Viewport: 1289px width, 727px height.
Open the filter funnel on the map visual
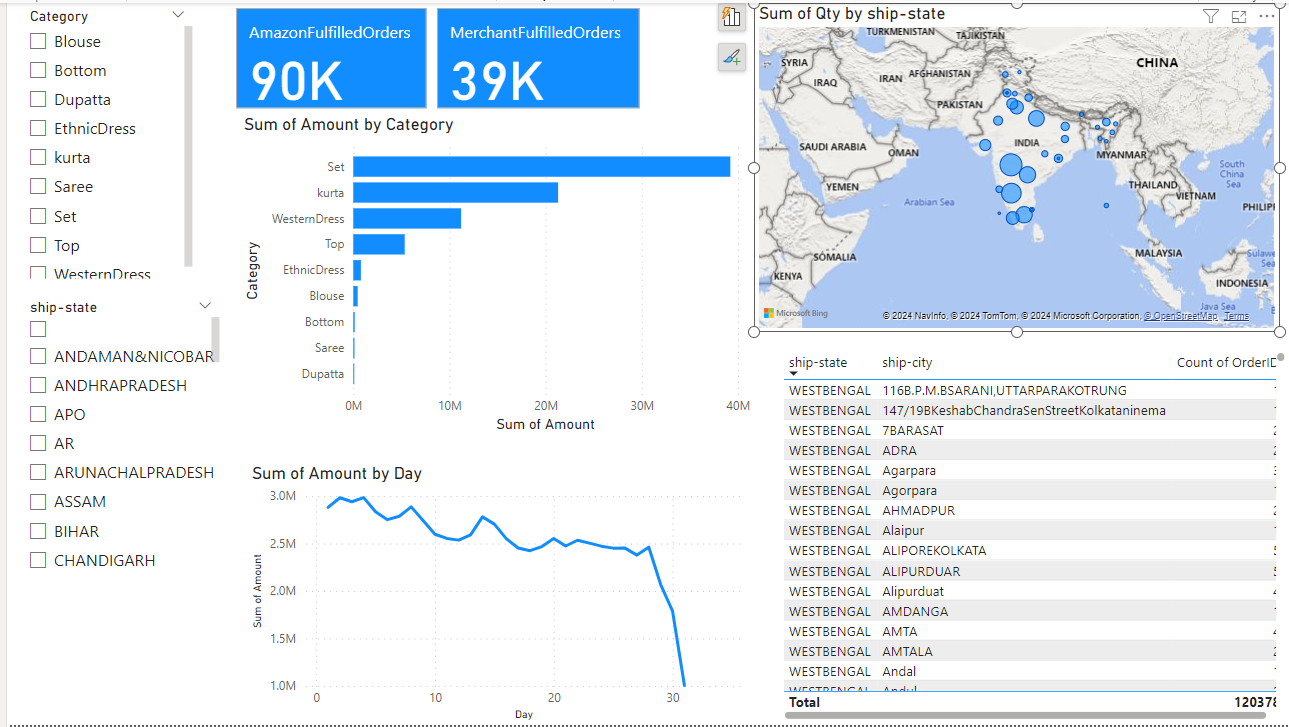[x=1211, y=16]
